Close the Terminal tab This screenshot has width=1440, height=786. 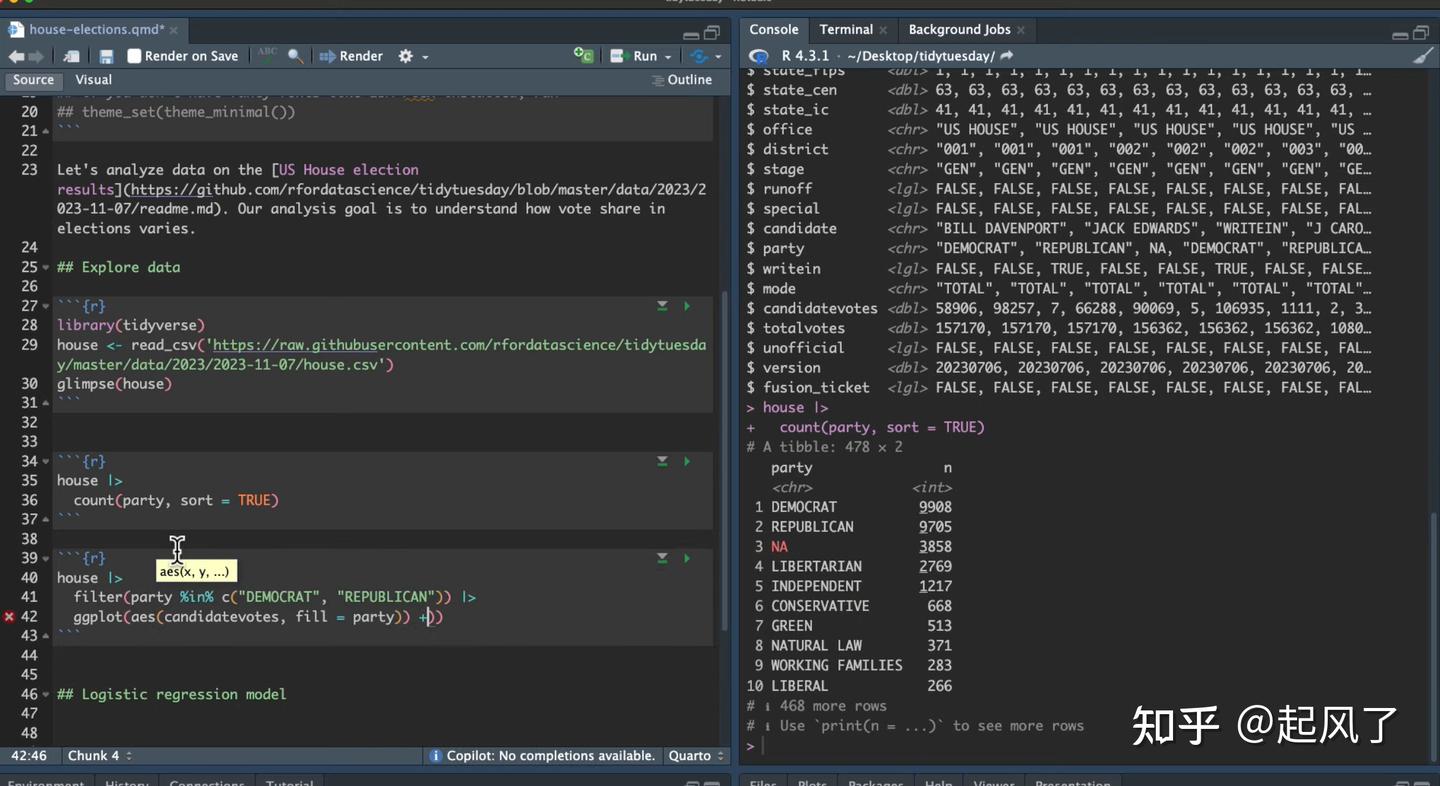883,31
